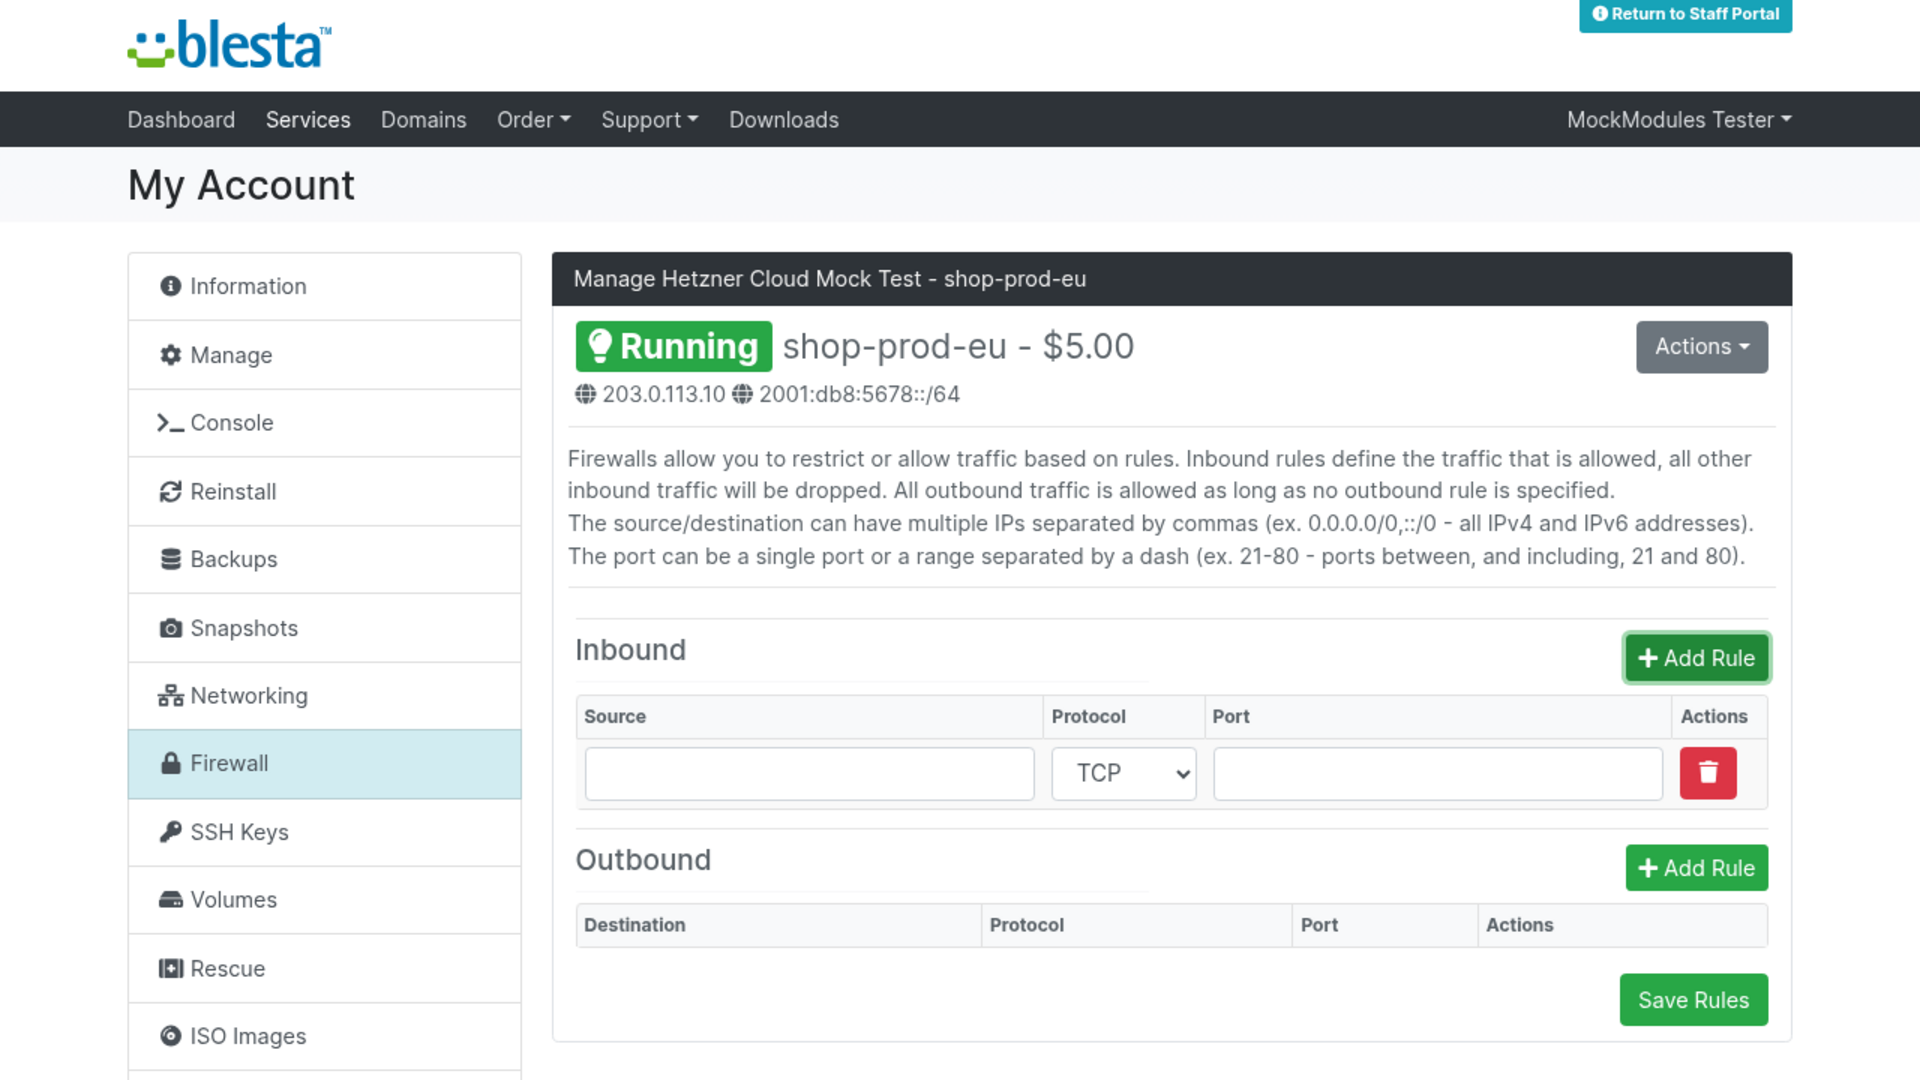Click the Manage gear icon
Image resolution: width=1920 pixels, height=1080 pixels.
(171, 355)
